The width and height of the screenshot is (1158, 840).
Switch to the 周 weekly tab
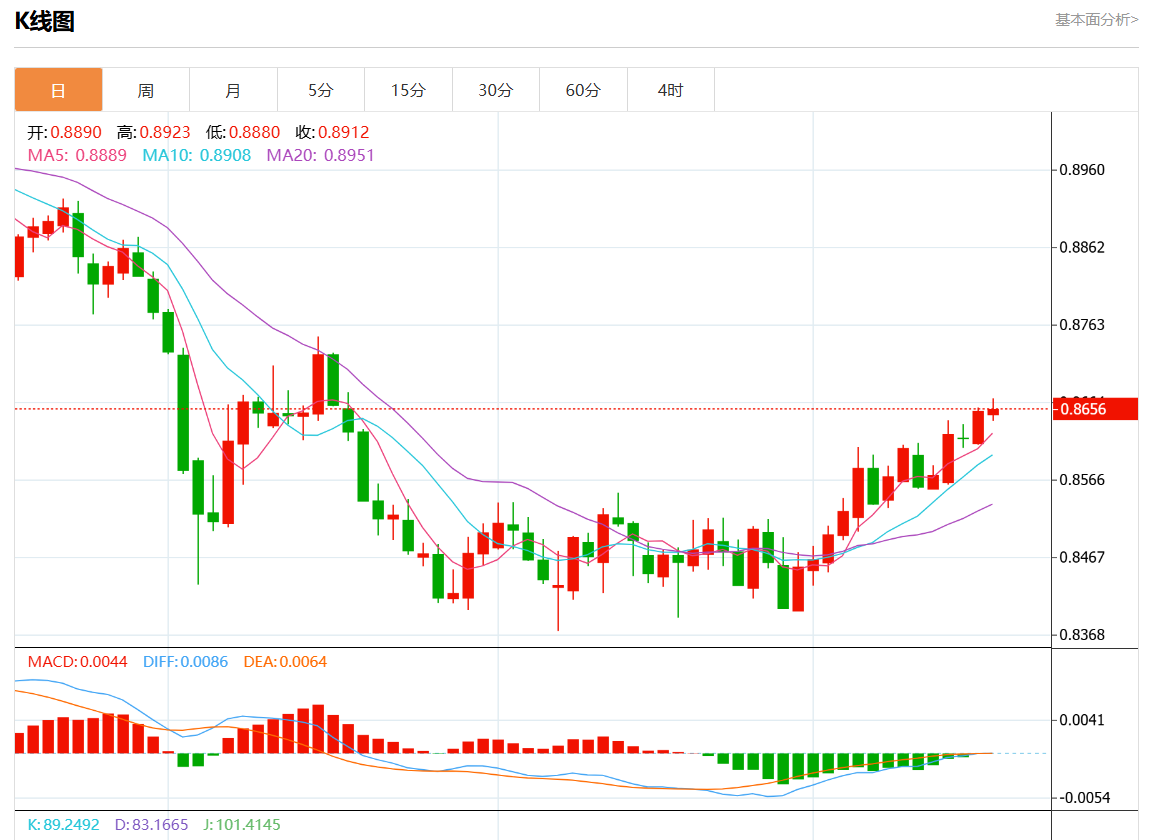point(146,90)
